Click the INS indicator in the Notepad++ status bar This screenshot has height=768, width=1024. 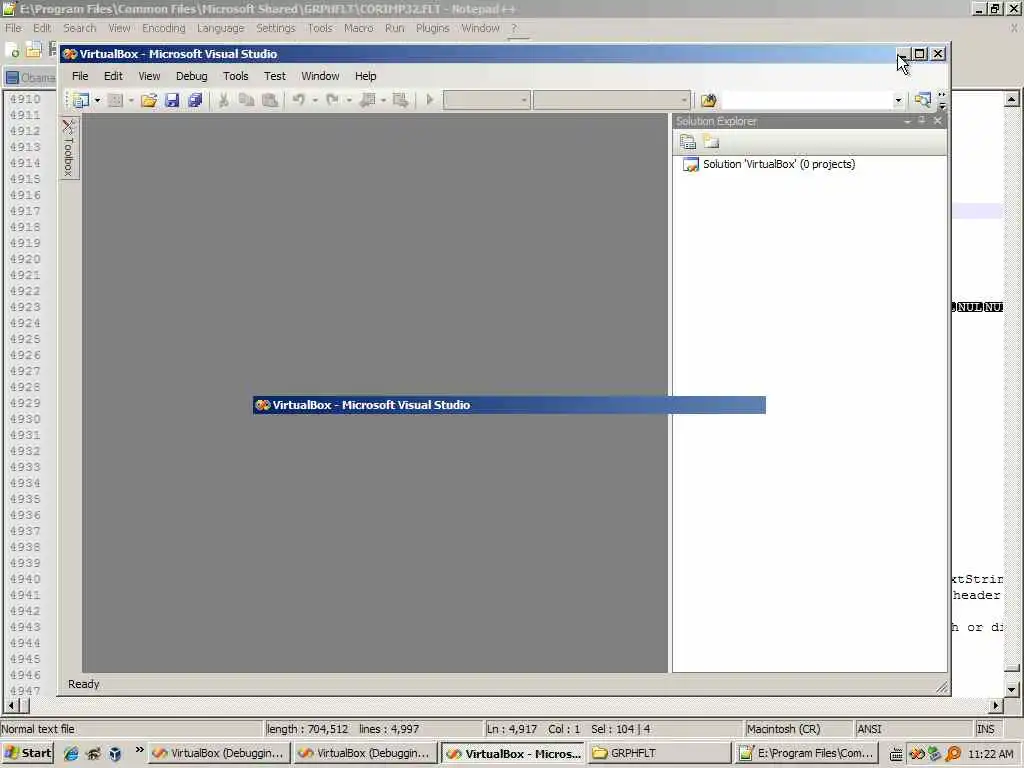point(985,729)
